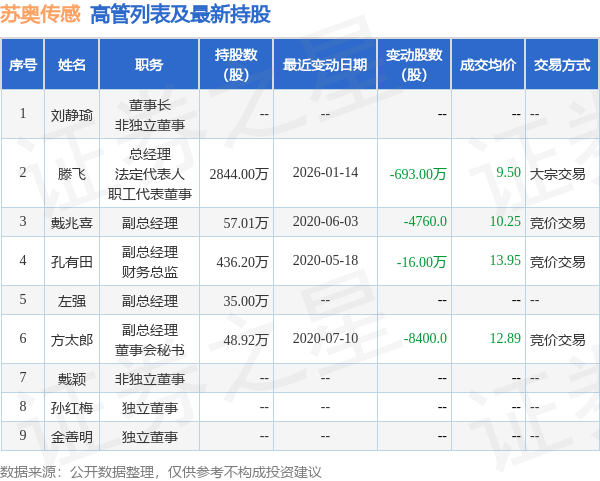This screenshot has height=481, width=600.
Task: Click the date 2026-01-14
Action: tap(325, 173)
